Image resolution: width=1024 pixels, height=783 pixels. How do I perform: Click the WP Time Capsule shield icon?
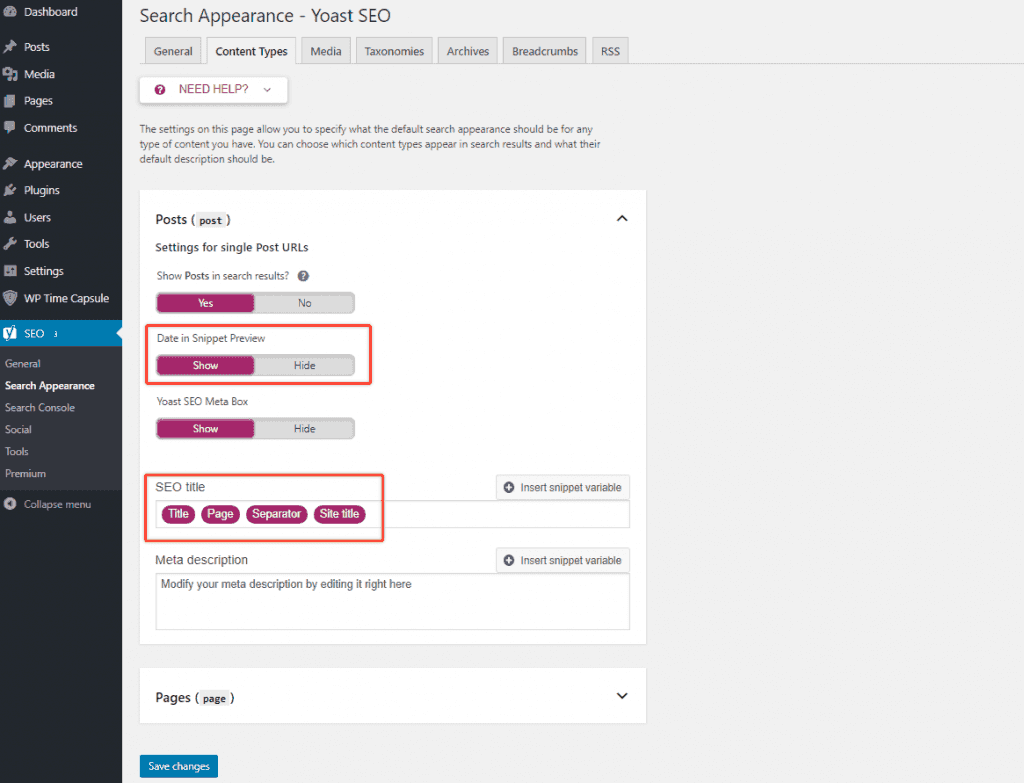tap(11, 298)
